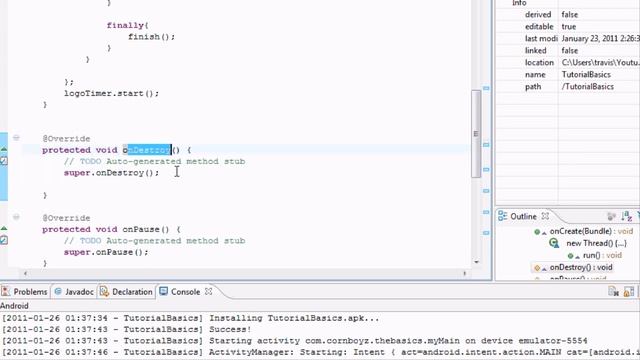Click the 'Success!' console line
The width and height of the screenshot is (640, 360).
point(127,329)
